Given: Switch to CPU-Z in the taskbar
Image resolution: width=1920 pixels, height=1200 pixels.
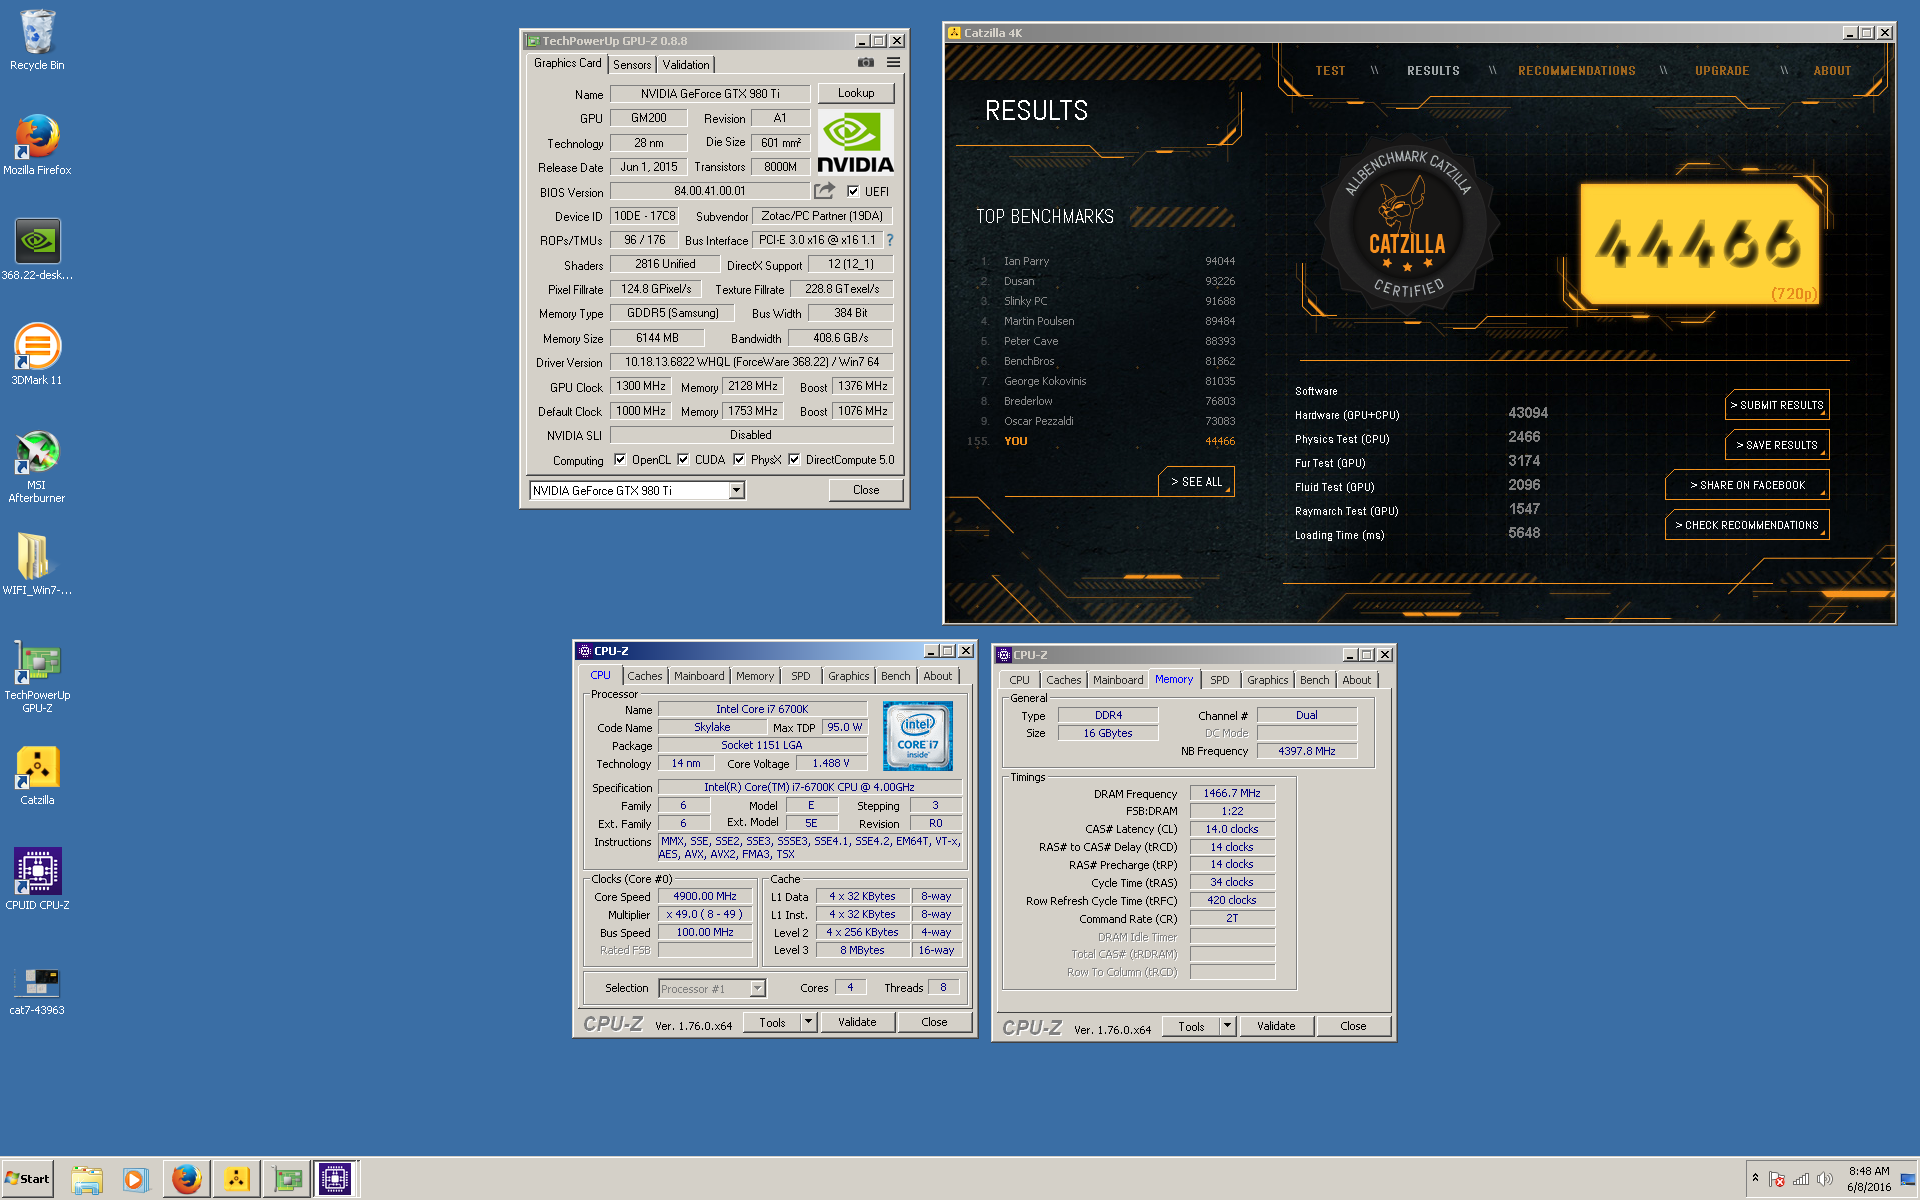Looking at the screenshot, I should [335, 1179].
